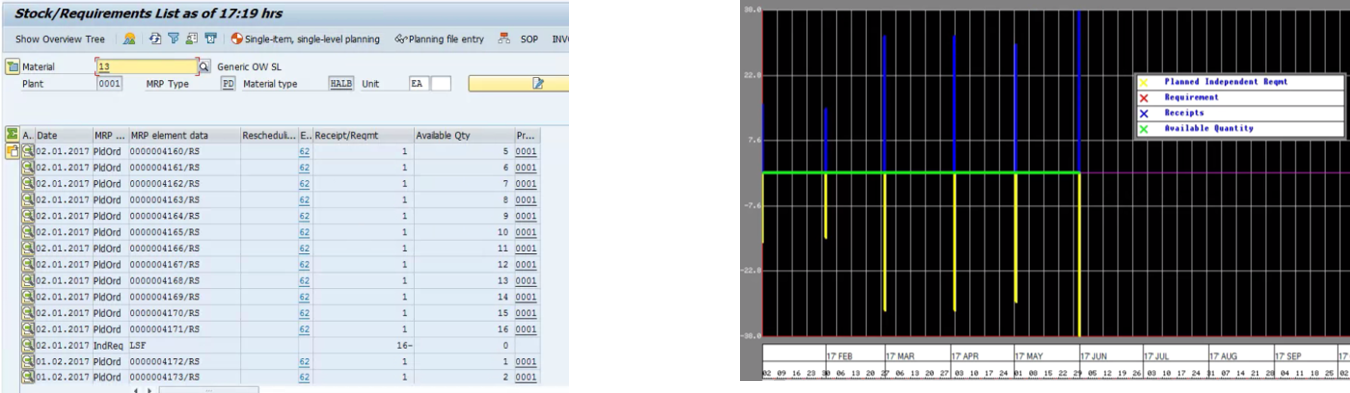Open details magnifier for order 0000004160/RS
The height and width of the screenshot is (393, 1350).
[x=28, y=151]
